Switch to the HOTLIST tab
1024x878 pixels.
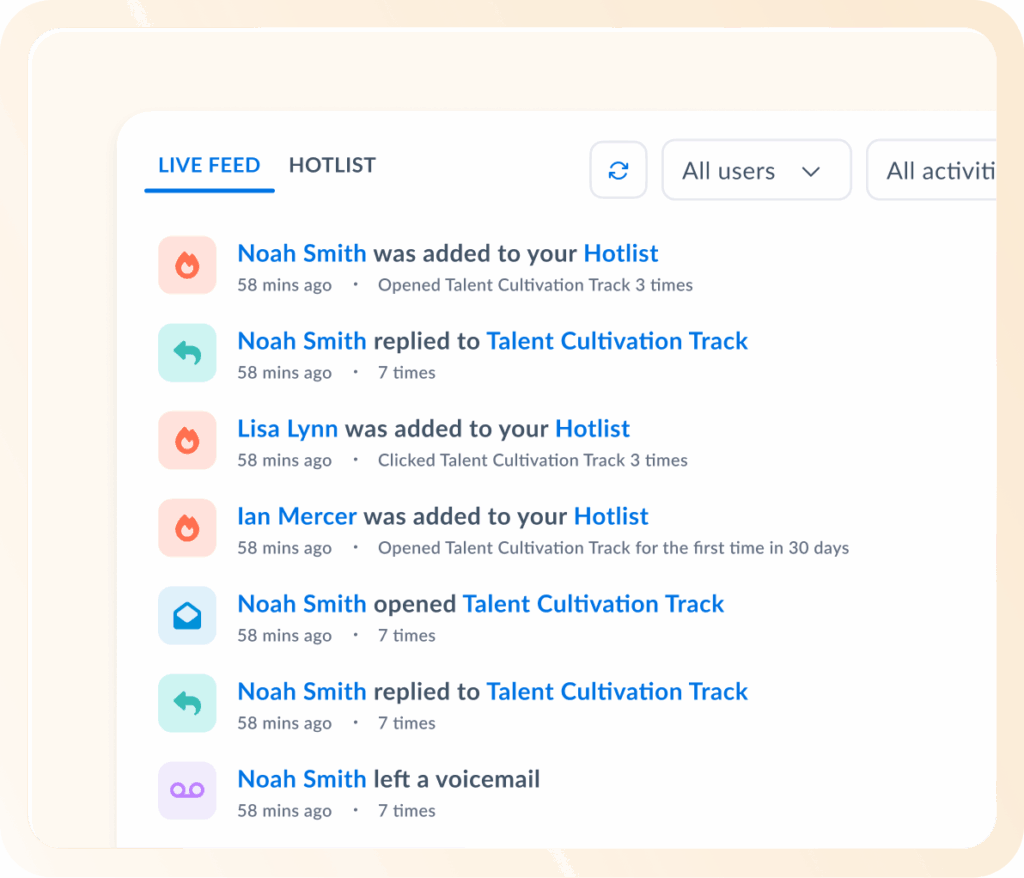click(x=332, y=165)
